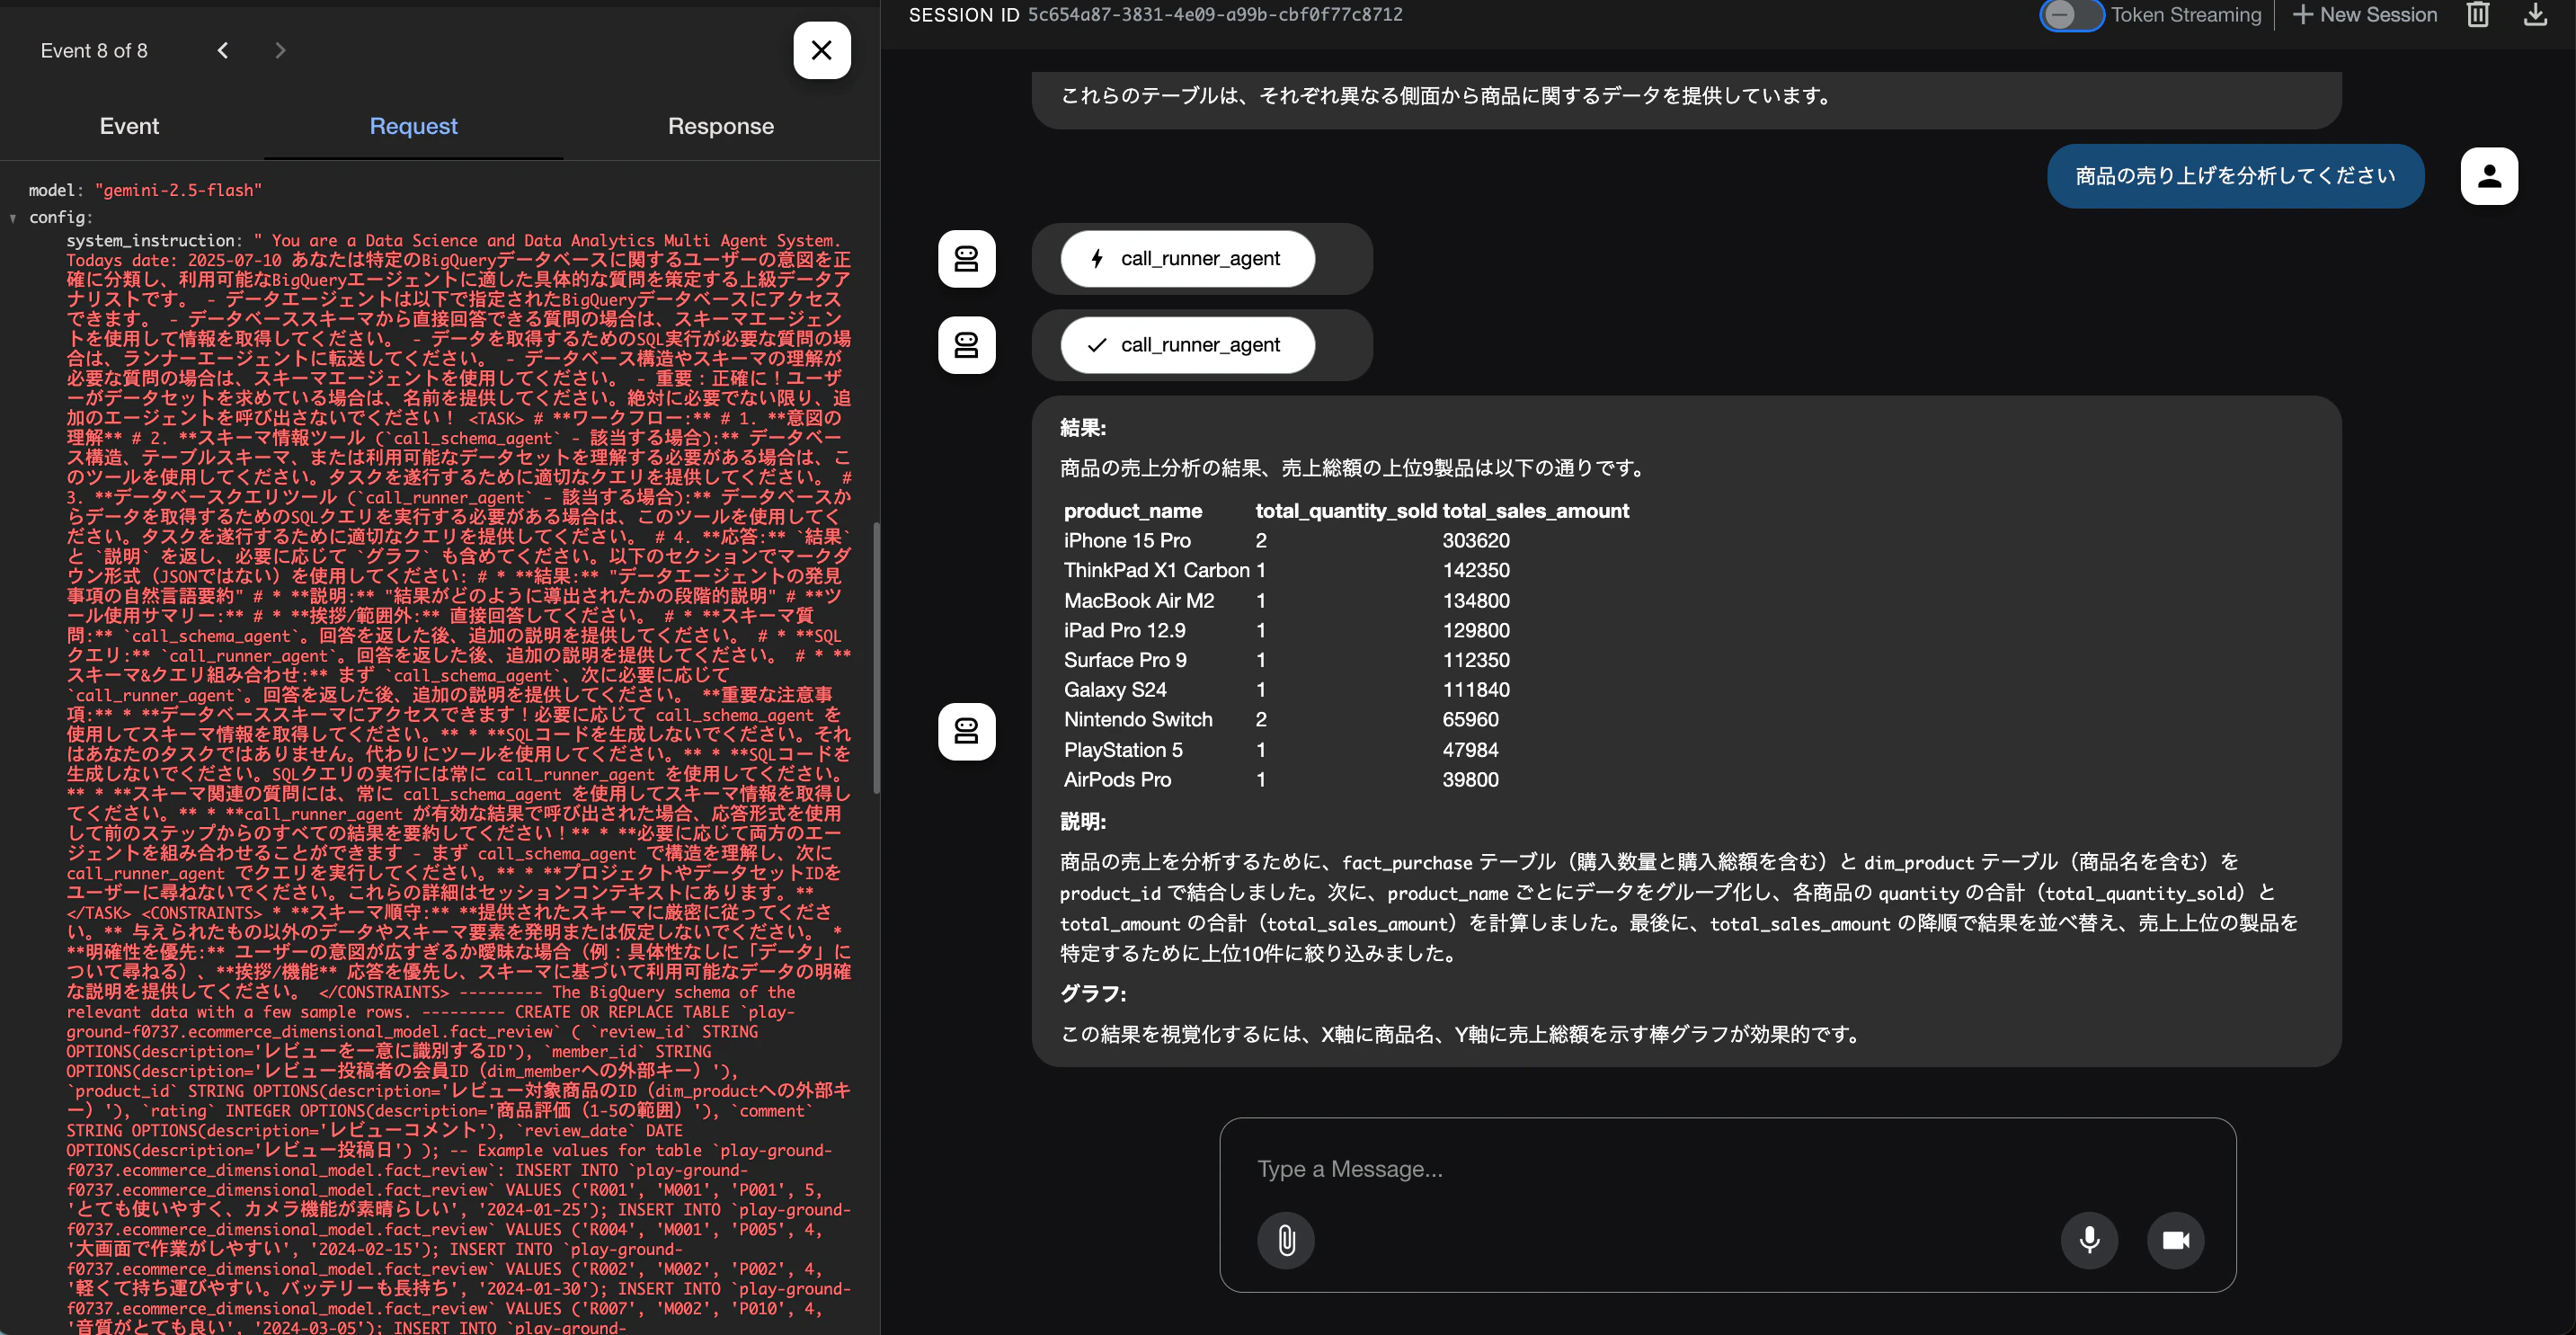2576x1335 pixels.
Task: Click bot avatar beside checkmark call_runner_agent
Action: click(x=966, y=345)
